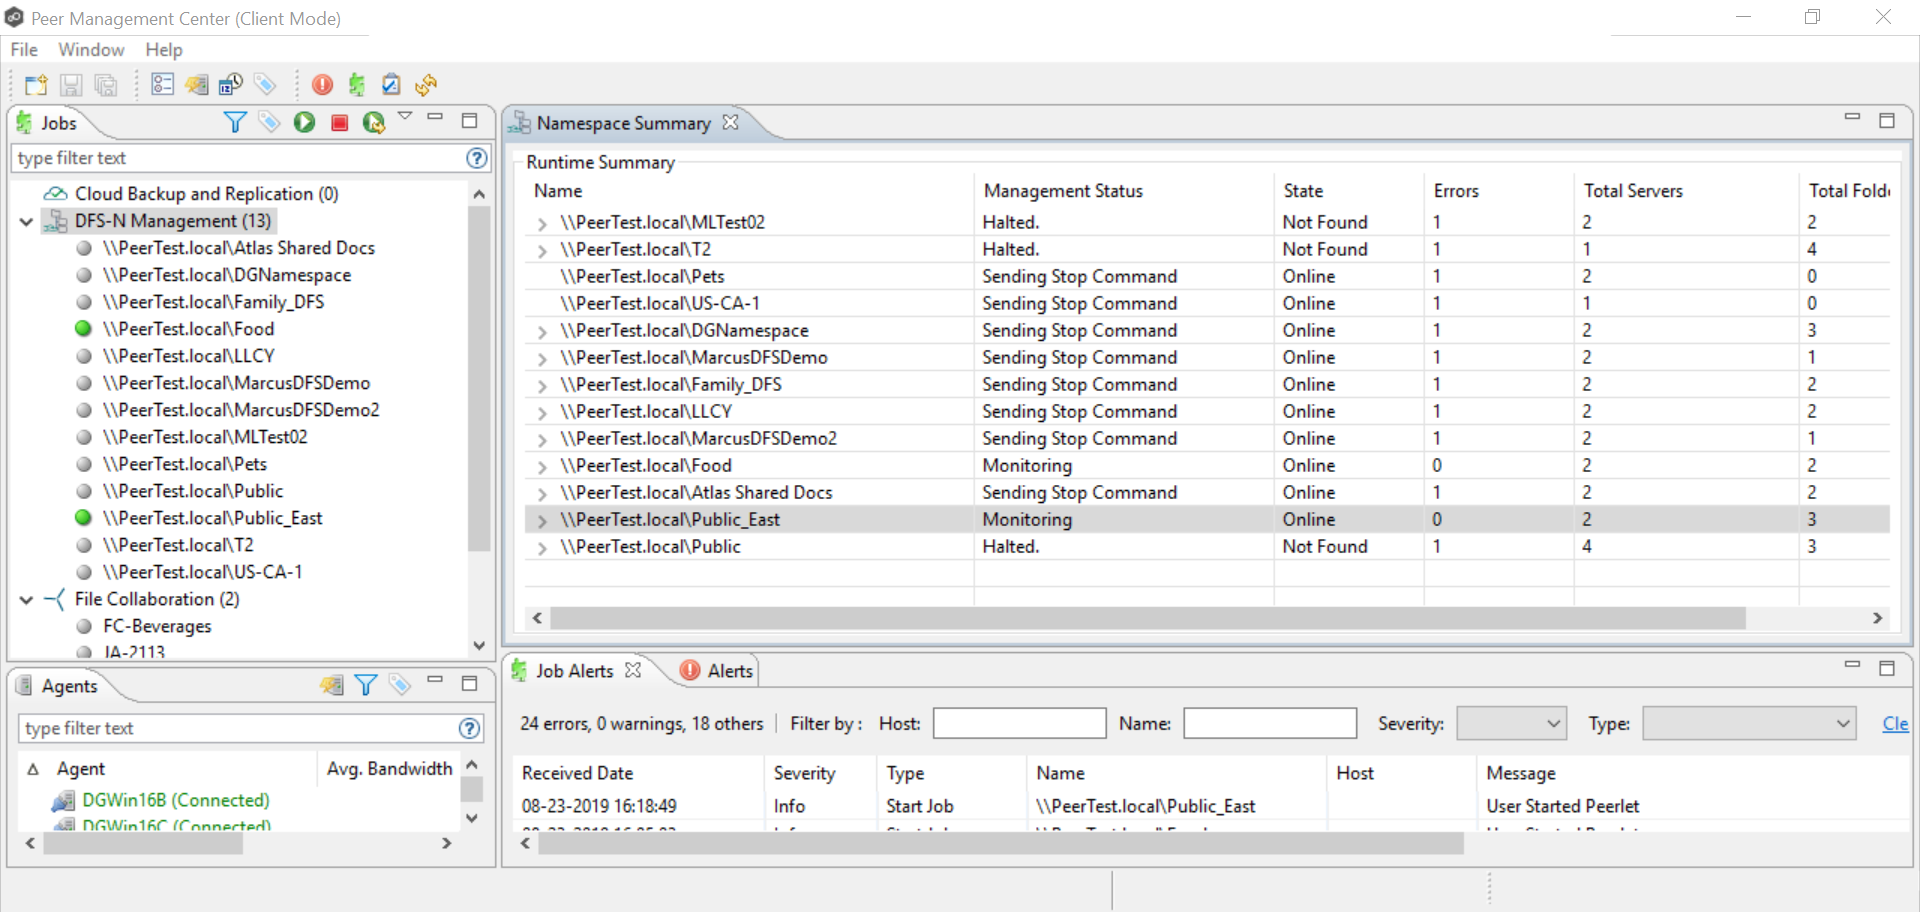Select the DGWin16B (Connected) agent
This screenshot has height=912, width=1920.
[176, 800]
